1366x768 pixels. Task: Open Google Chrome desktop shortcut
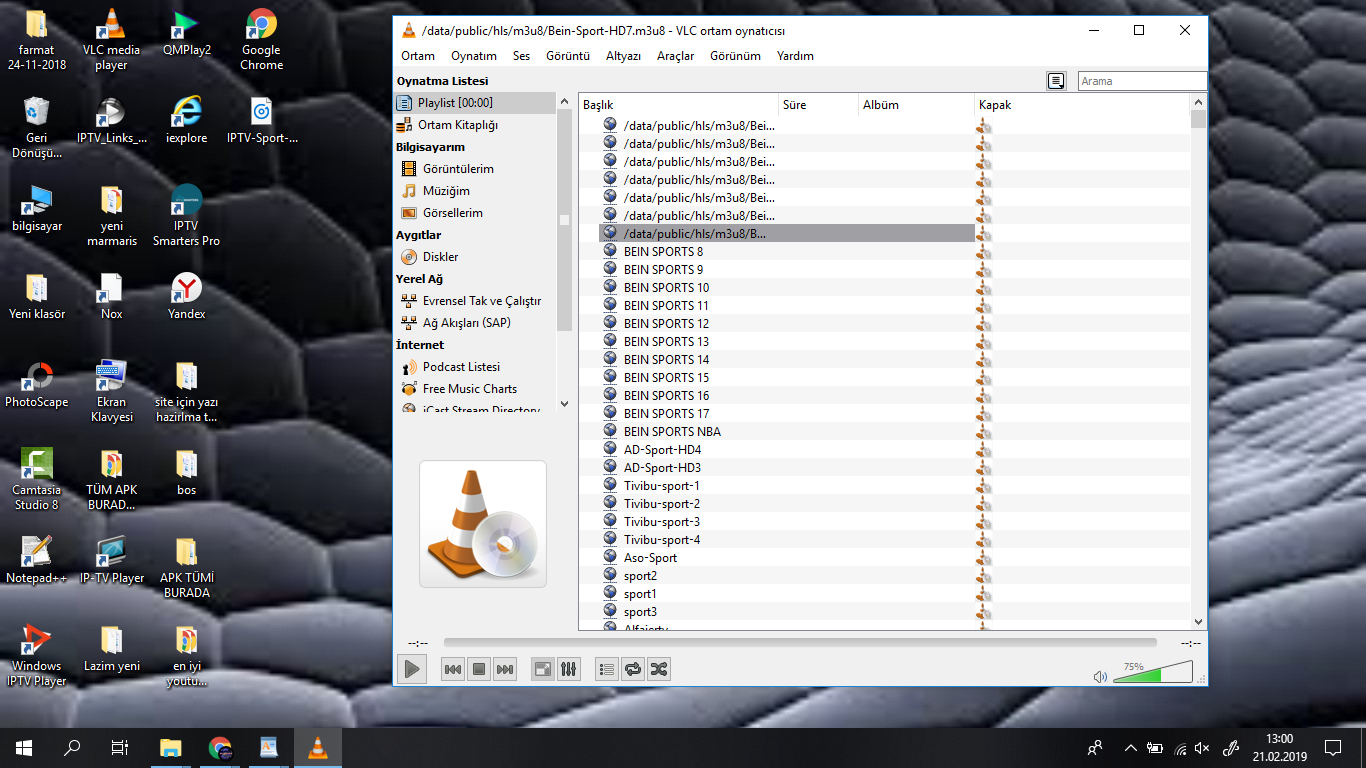click(261, 40)
